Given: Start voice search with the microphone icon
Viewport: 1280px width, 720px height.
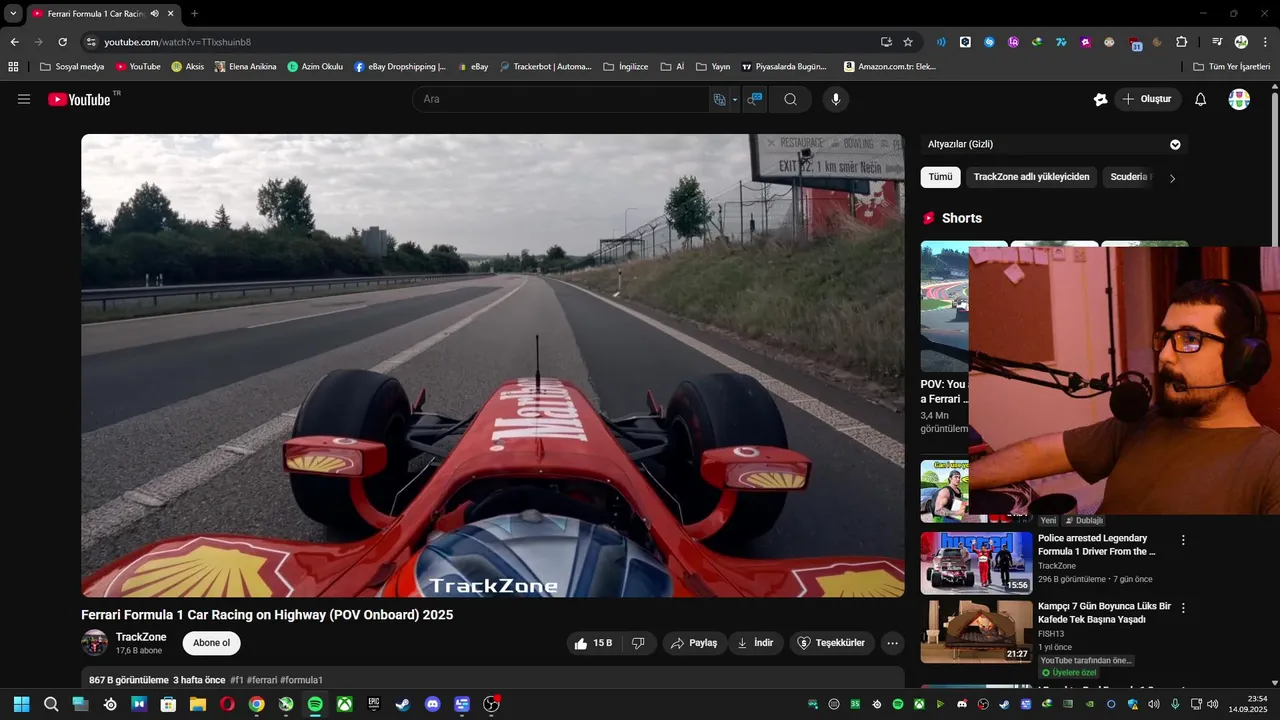Looking at the screenshot, I should tap(836, 99).
